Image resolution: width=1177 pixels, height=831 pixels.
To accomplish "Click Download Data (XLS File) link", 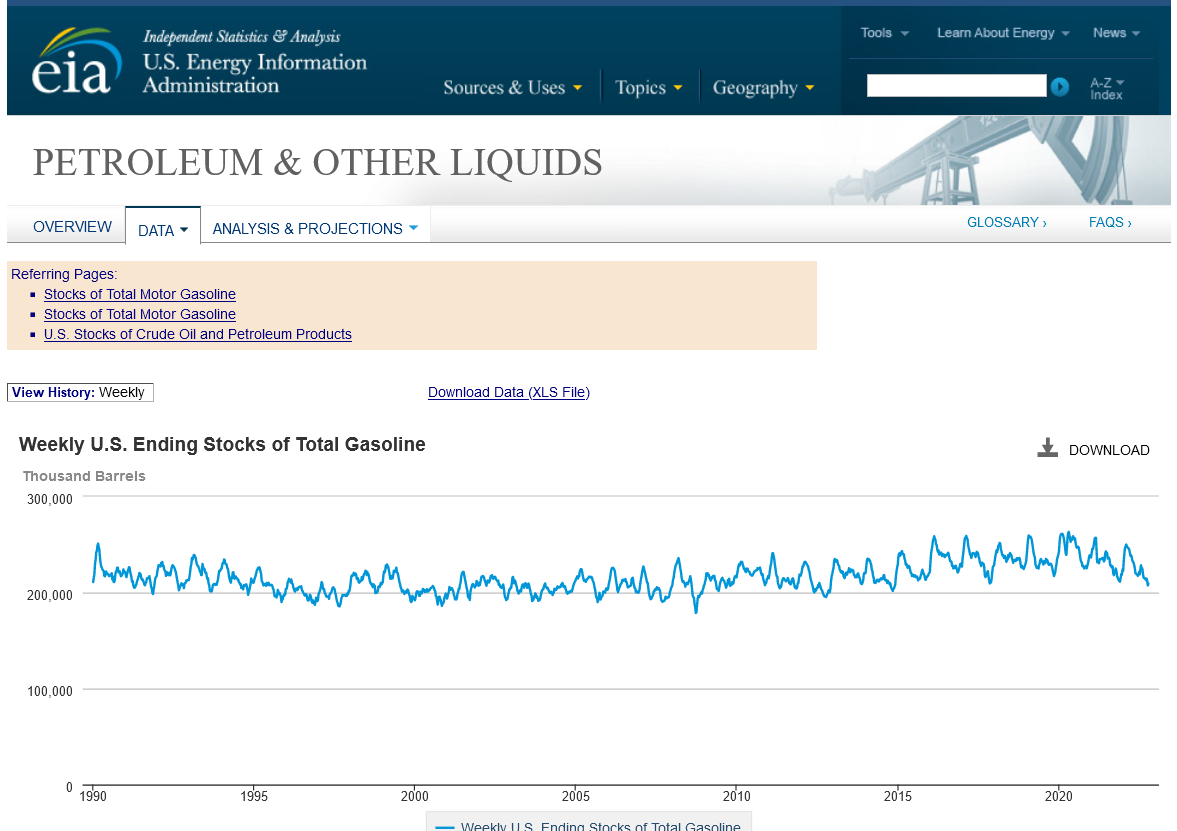I will click(508, 392).
